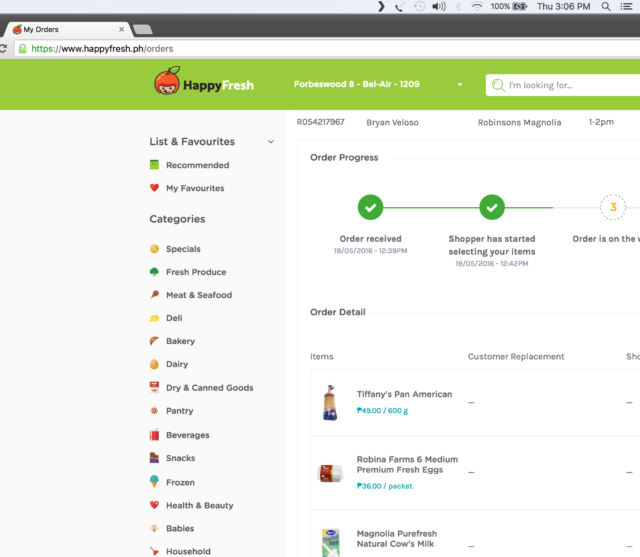Click the Deli cheese icon

[154, 318]
